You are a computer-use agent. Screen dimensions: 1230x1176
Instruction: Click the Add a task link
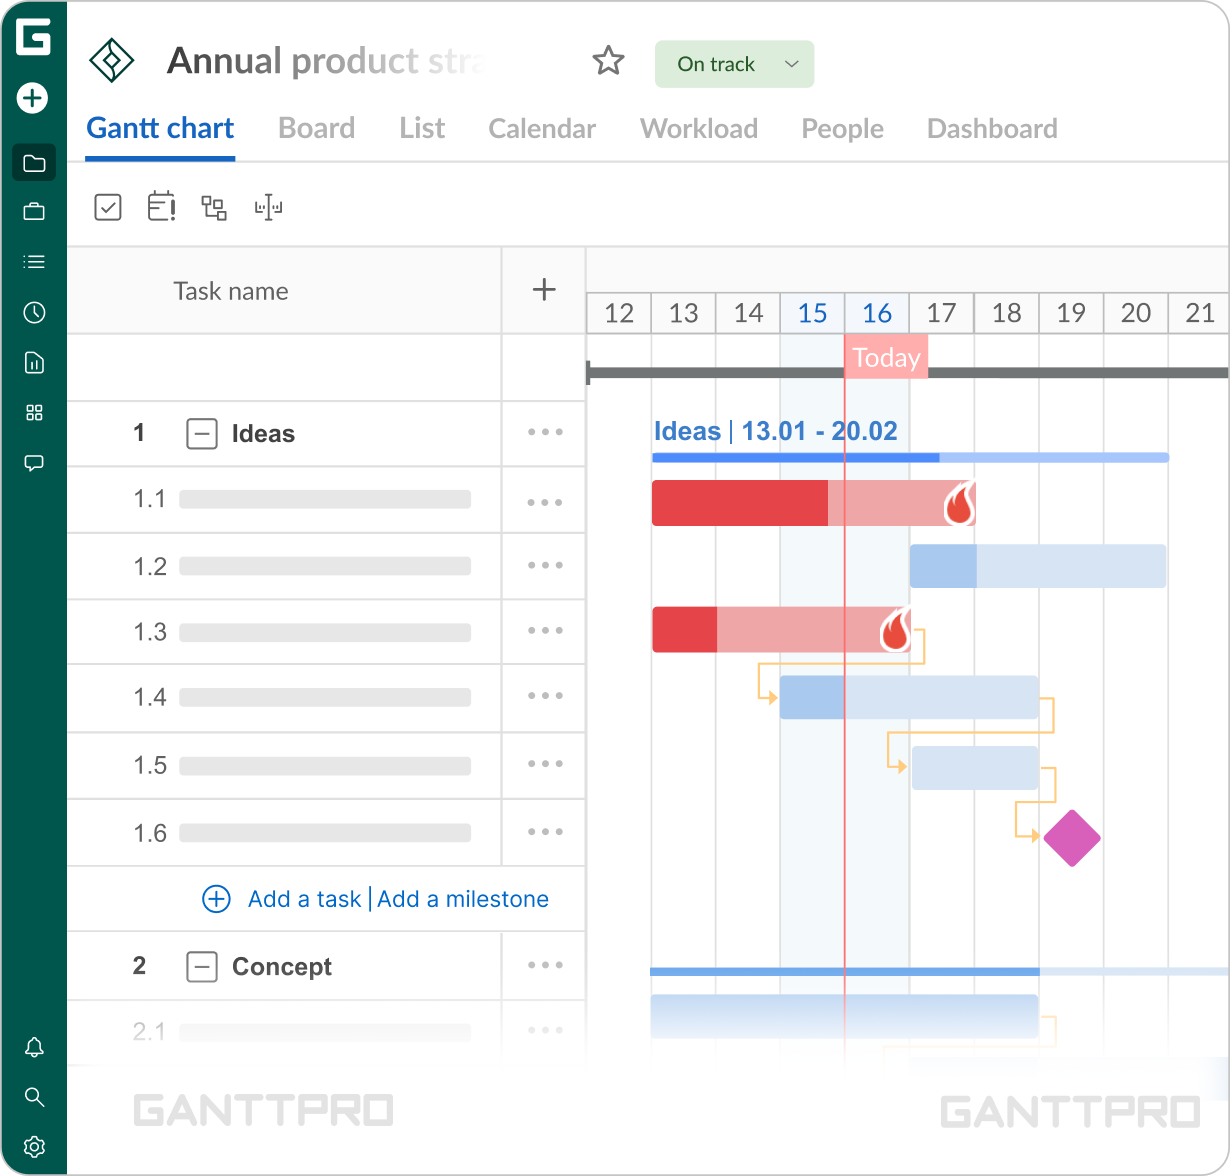(x=304, y=899)
